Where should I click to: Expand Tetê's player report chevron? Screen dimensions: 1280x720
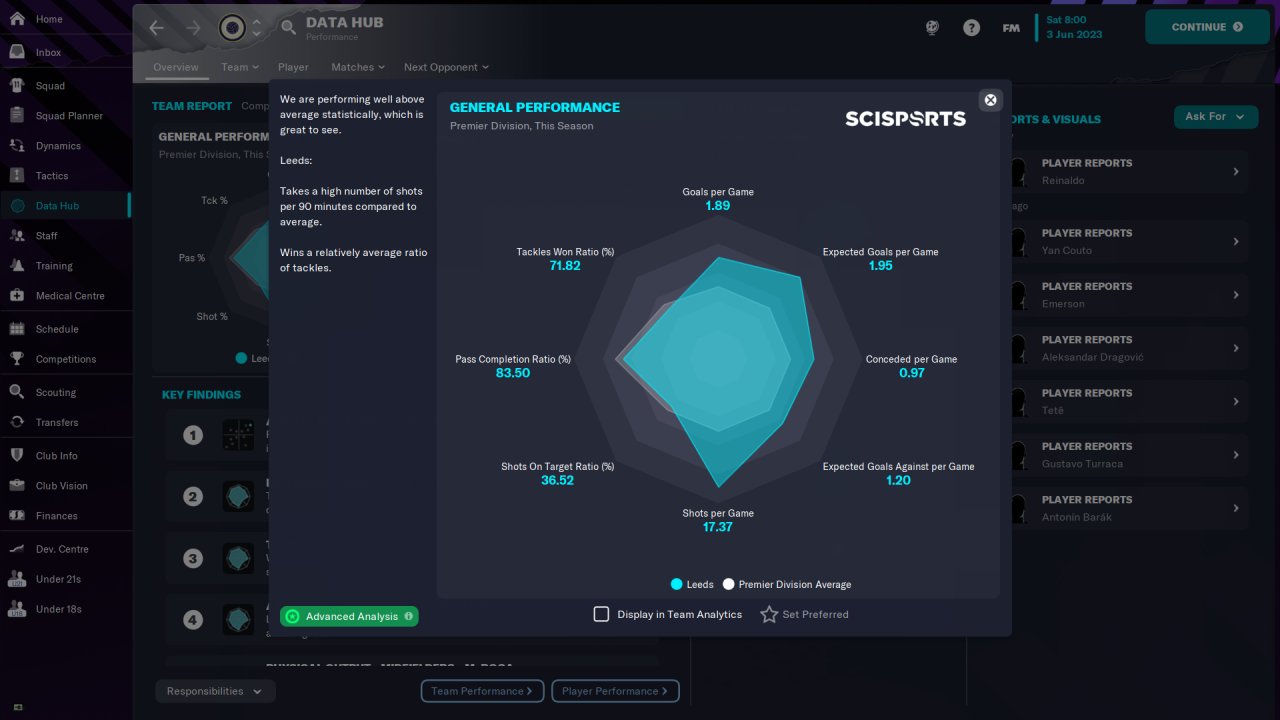1236,402
